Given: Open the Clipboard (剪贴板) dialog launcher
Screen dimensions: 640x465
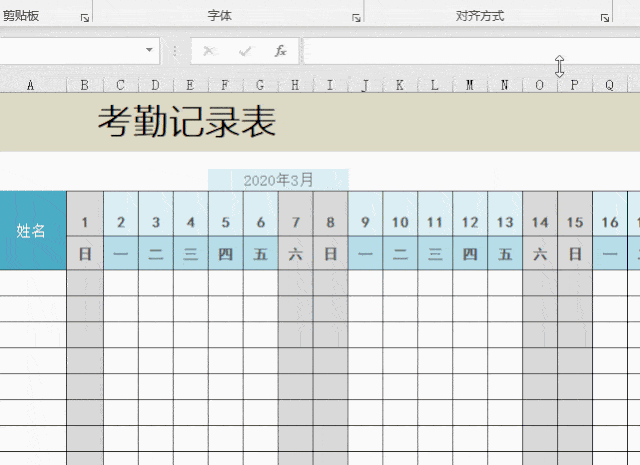Looking at the screenshot, I should [84, 18].
